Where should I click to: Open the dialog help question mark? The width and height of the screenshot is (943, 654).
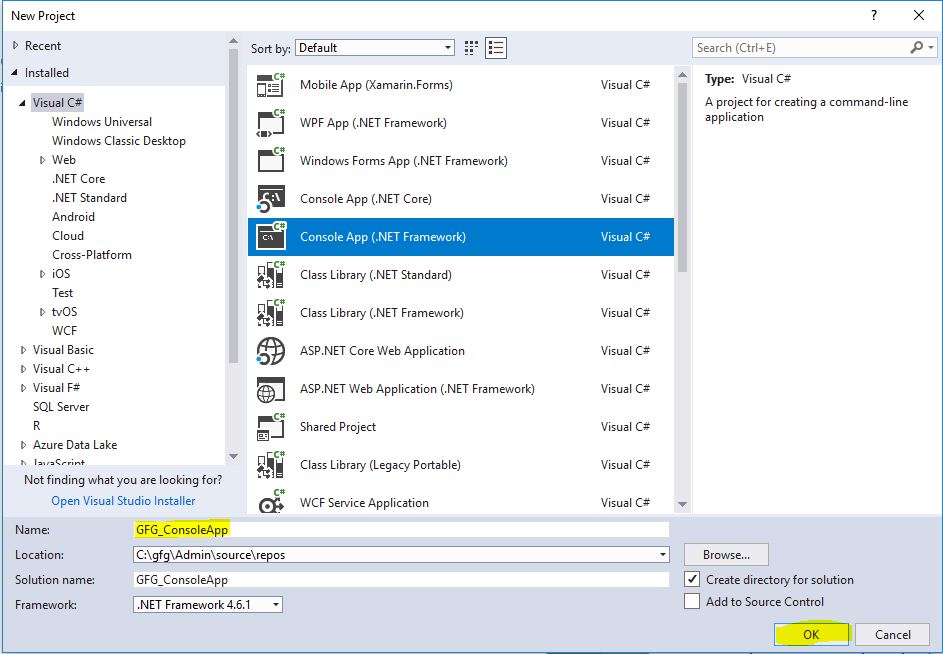click(x=874, y=16)
